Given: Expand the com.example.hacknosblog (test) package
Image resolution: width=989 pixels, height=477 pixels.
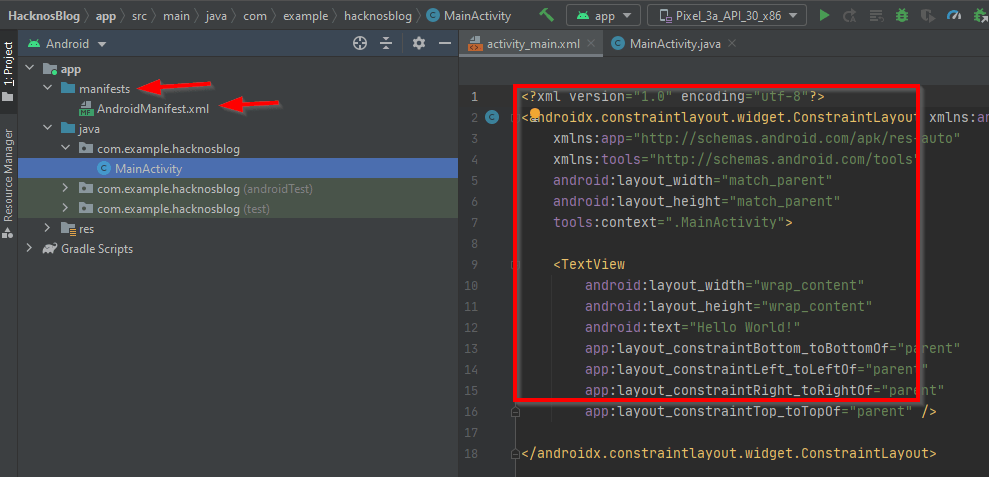Looking at the screenshot, I should pyautogui.click(x=66, y=208).
